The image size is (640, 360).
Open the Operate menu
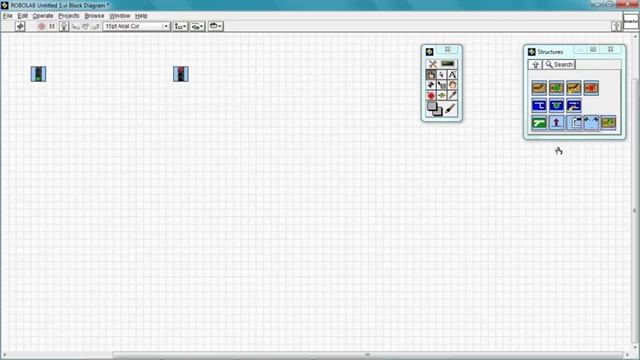43,16
